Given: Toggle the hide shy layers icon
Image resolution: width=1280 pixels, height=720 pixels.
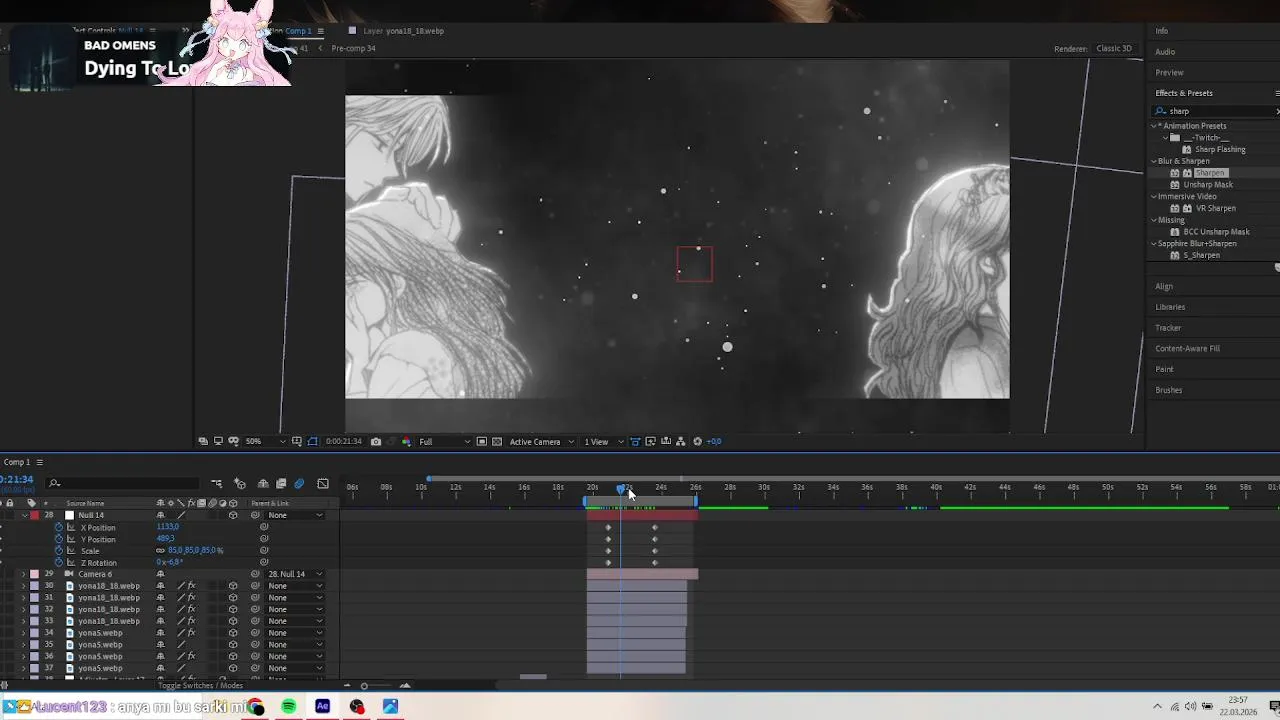Looking at the screenshot, I should (263, 484).
